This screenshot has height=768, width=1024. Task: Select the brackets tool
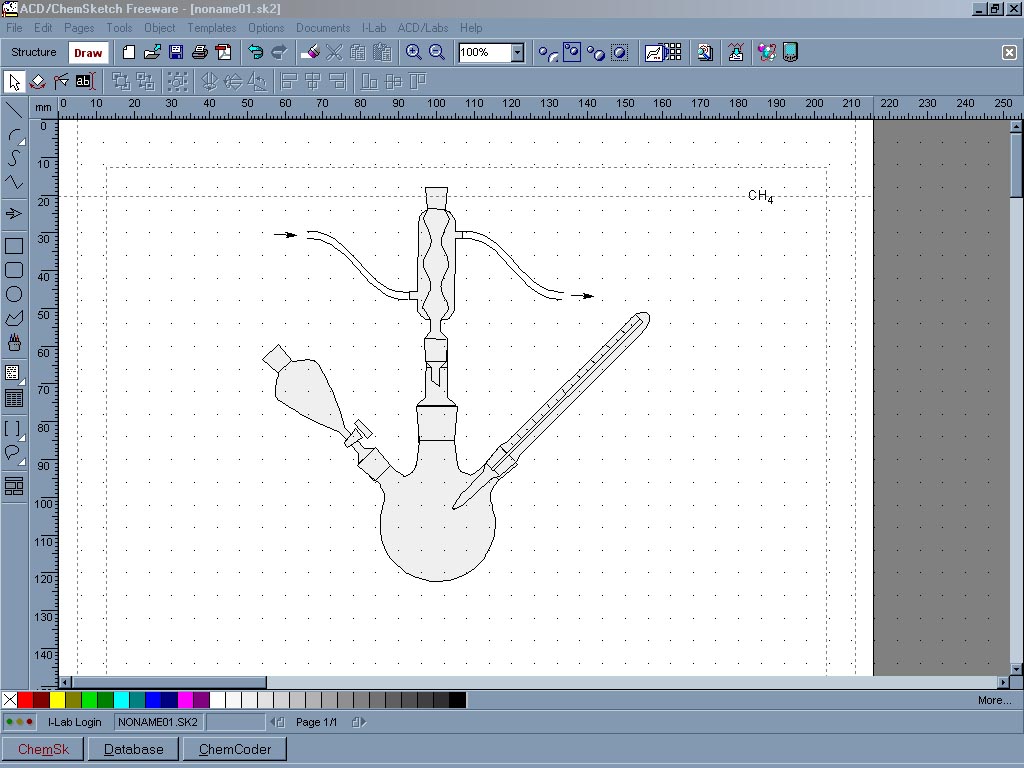click(14, 430)
